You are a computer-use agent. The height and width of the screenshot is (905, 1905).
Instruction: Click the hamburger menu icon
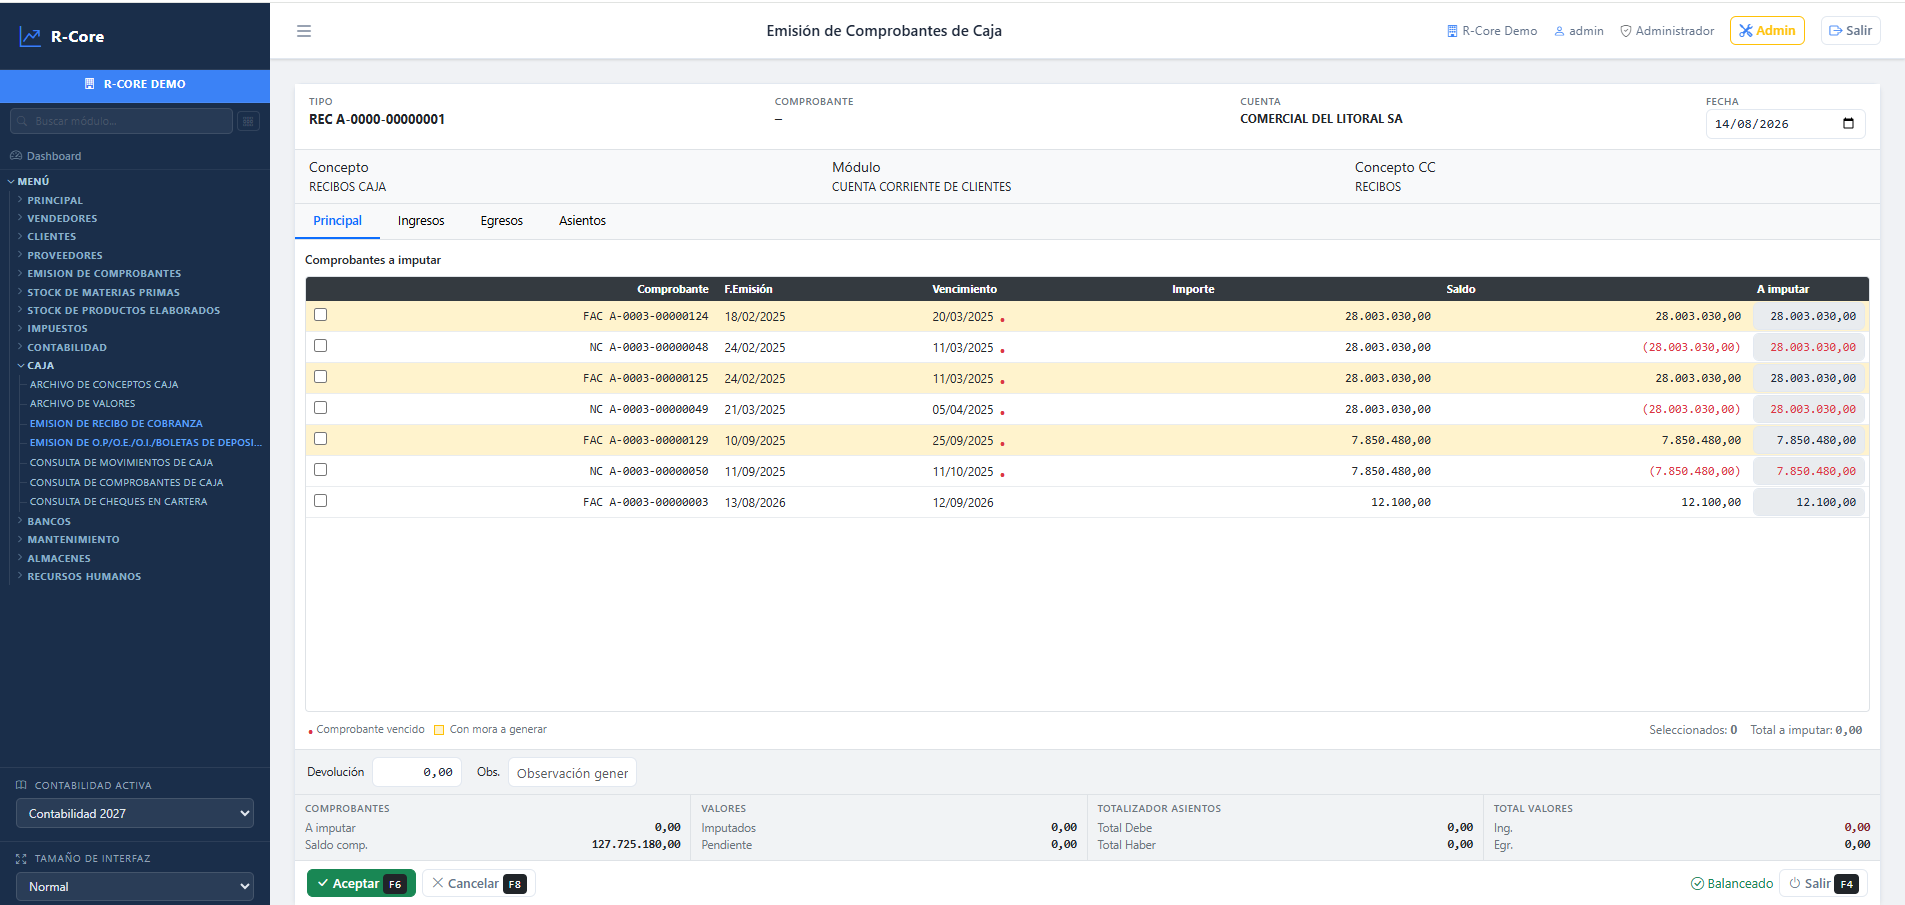click(304, 31)
